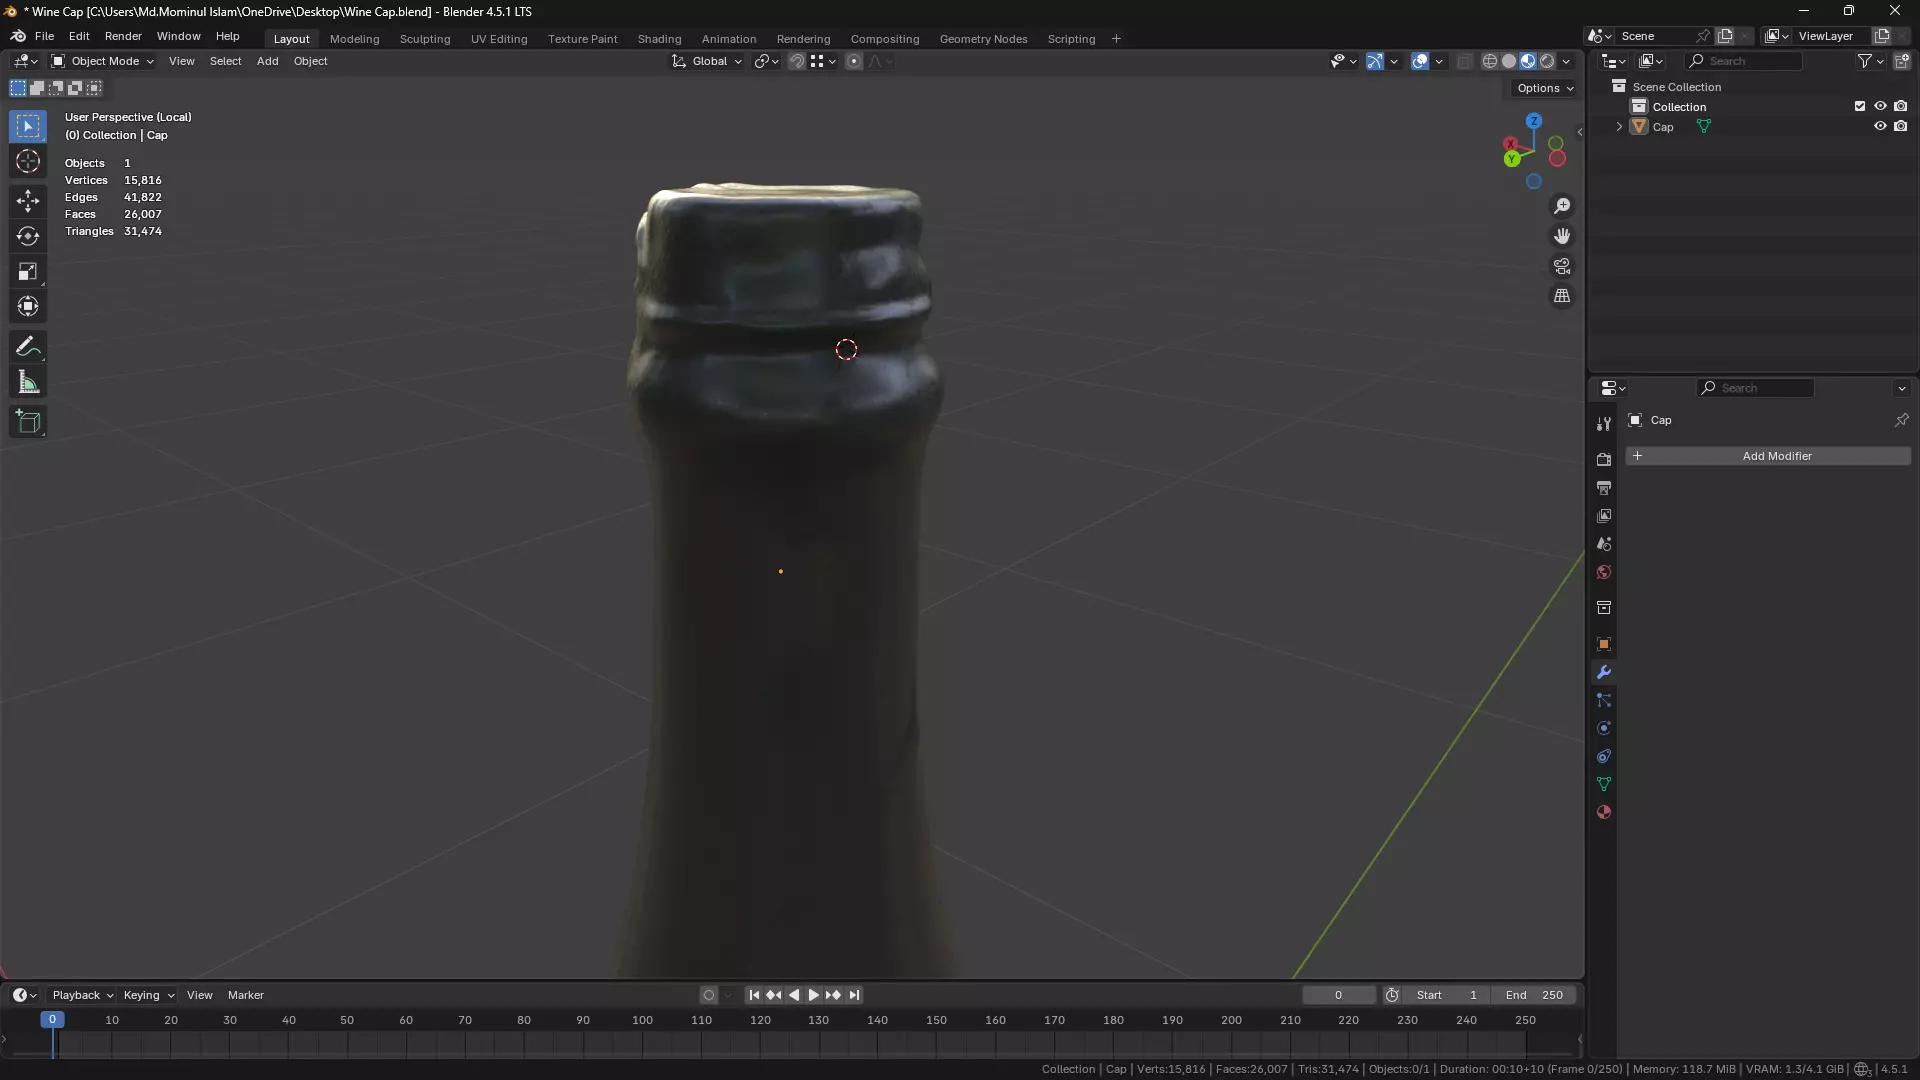Viewport: 1920px width, 1080px height.
Task: Open the Global transform orientation dropdown
Action: click(707, 61)
